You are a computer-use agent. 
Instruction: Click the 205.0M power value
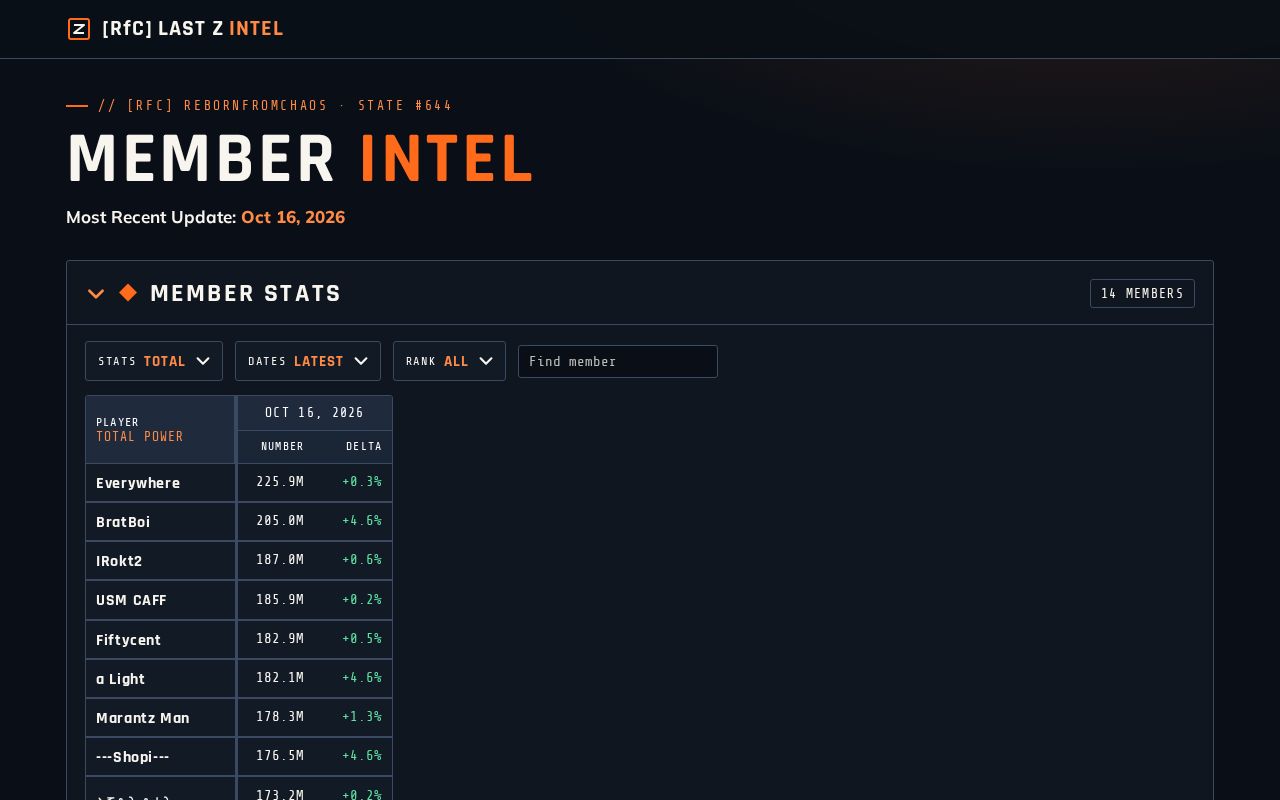point(280,521)
